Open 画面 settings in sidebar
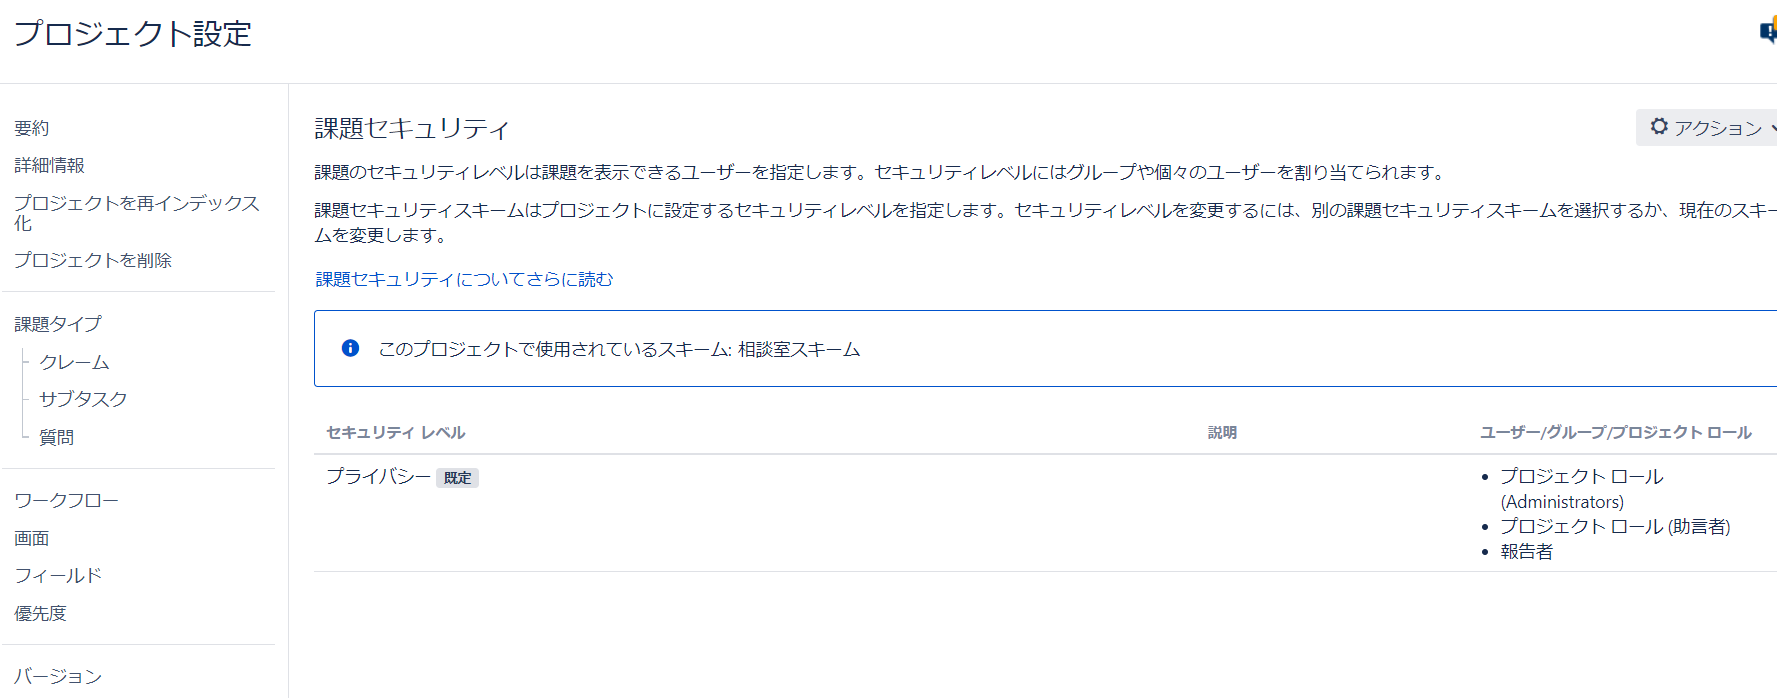This screenshot has height=698, width=1777. (32, 538)
